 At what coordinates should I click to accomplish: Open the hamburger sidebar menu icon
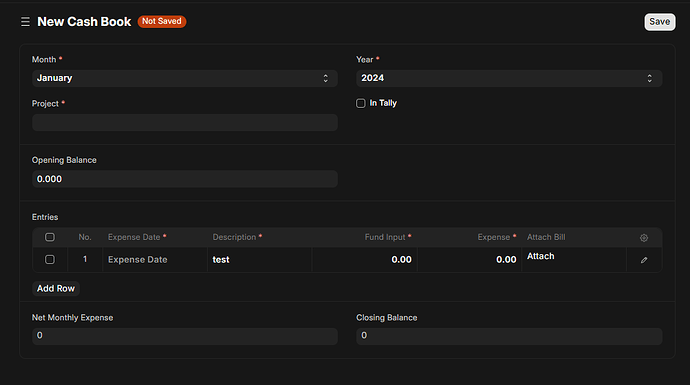25,22
